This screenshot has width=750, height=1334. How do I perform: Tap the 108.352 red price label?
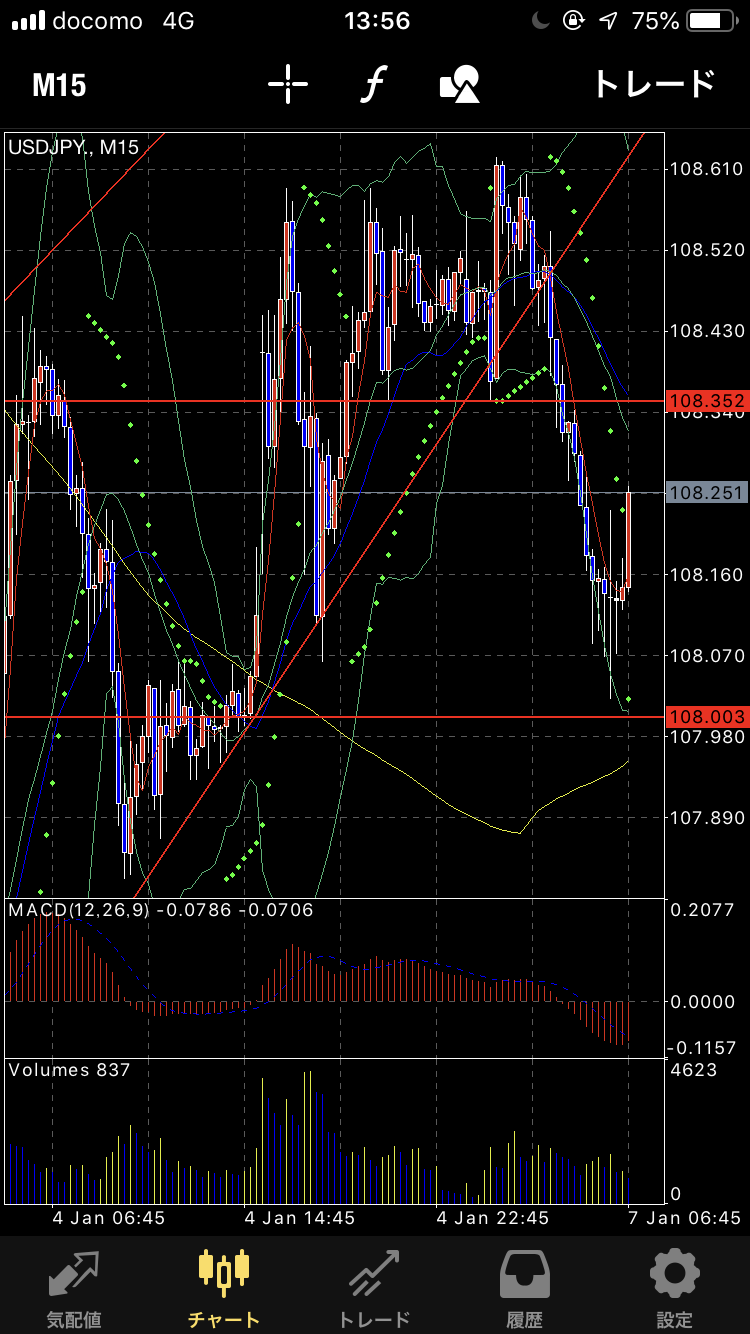coord(707,402)
